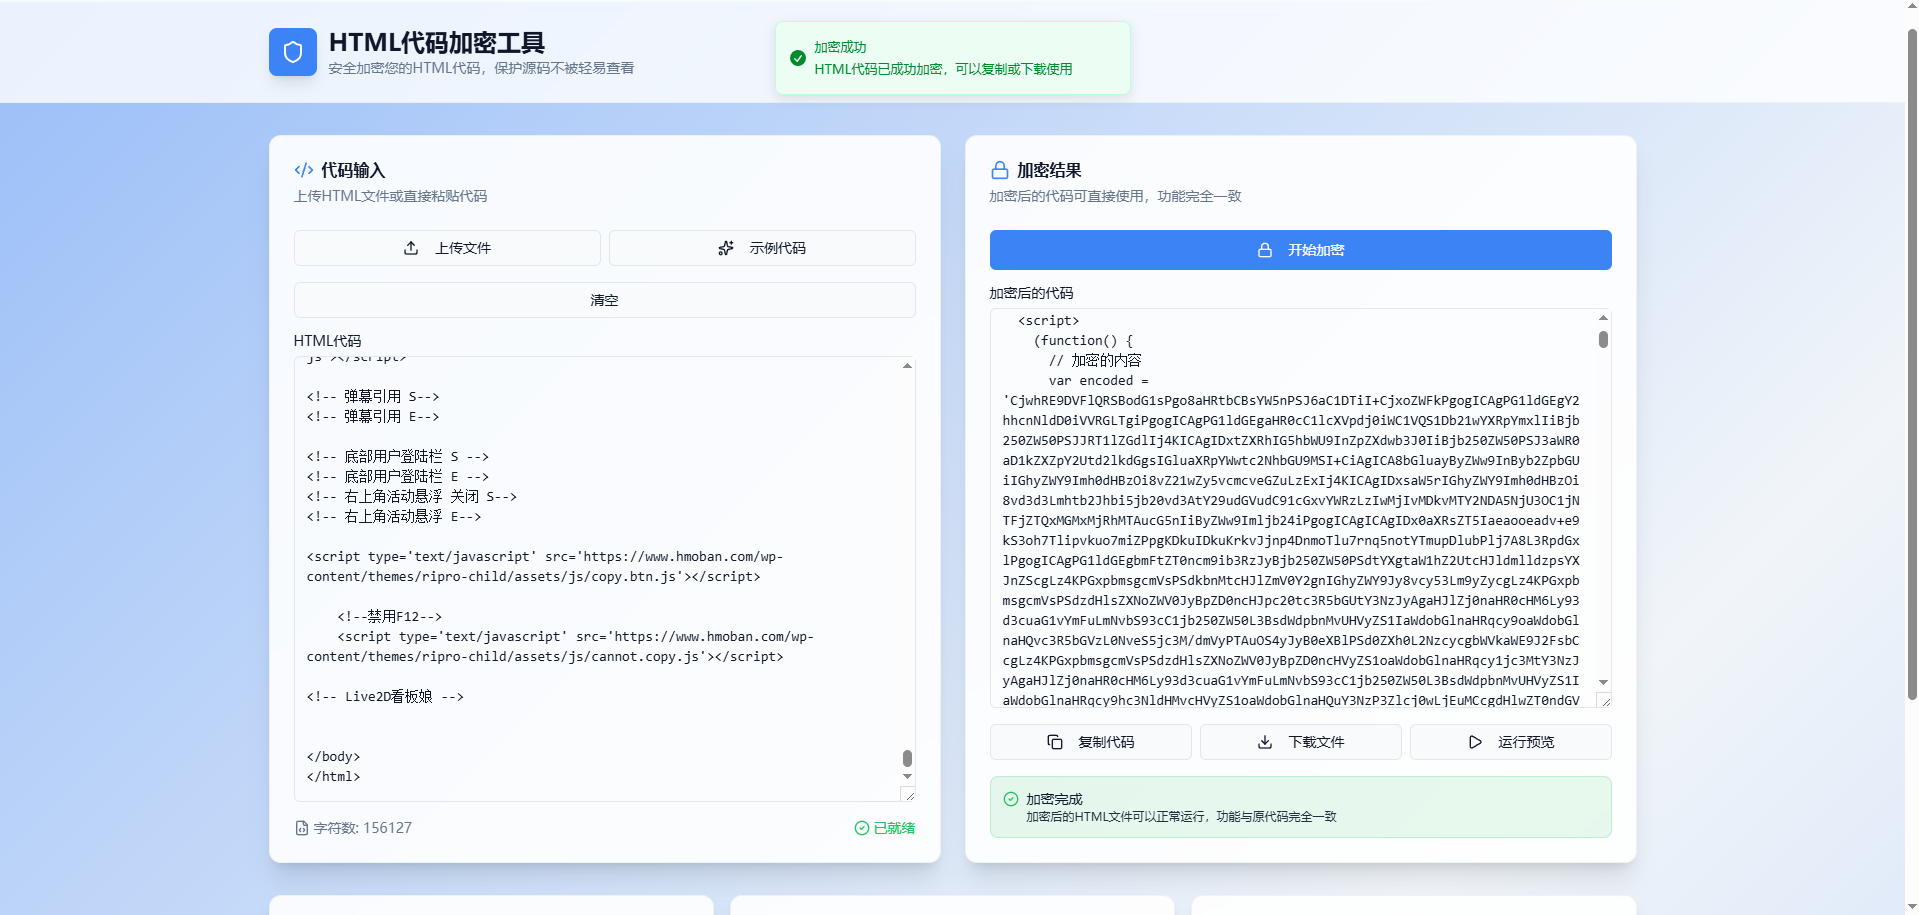Screen dimensions: 1919x915
Task: Click the upload arrow icon in 上传文件
Action: [x=411, y=248]
